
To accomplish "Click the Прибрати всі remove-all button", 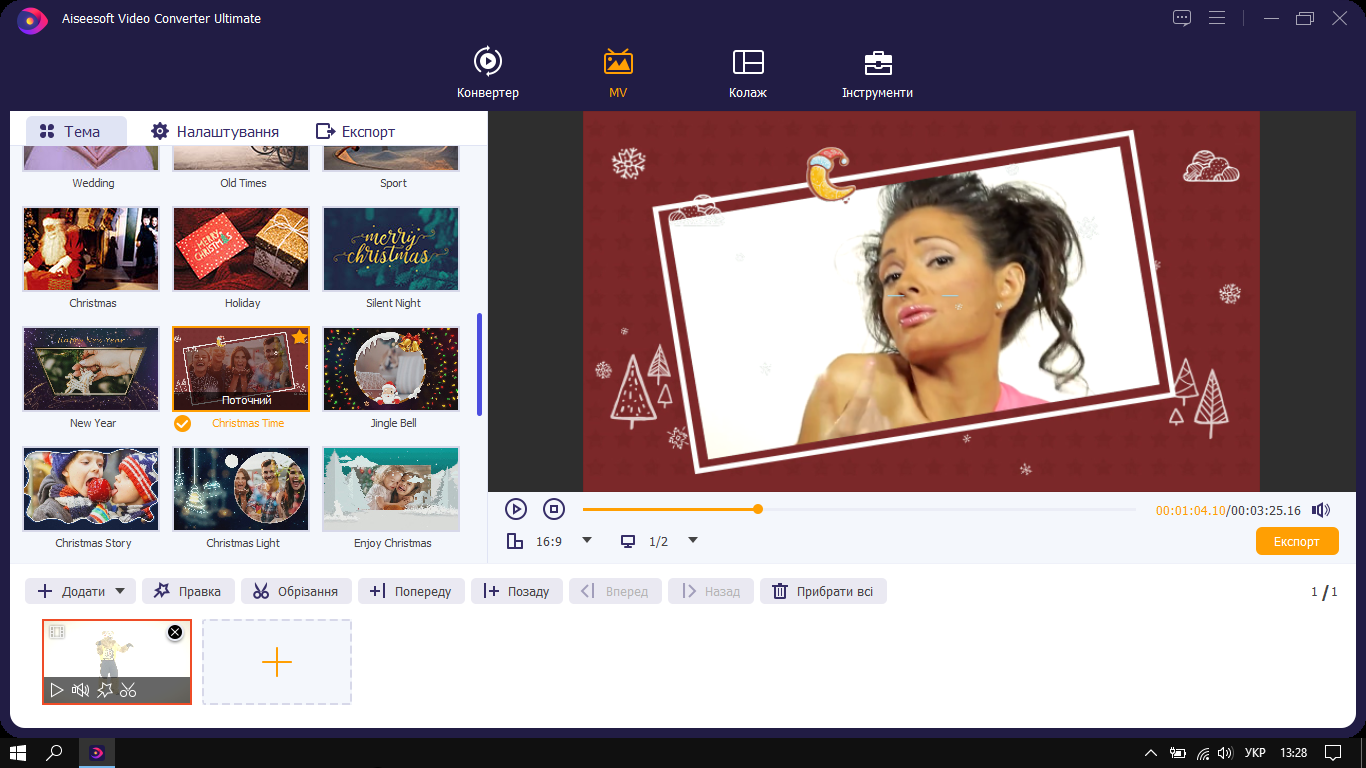I will [823, 591].
